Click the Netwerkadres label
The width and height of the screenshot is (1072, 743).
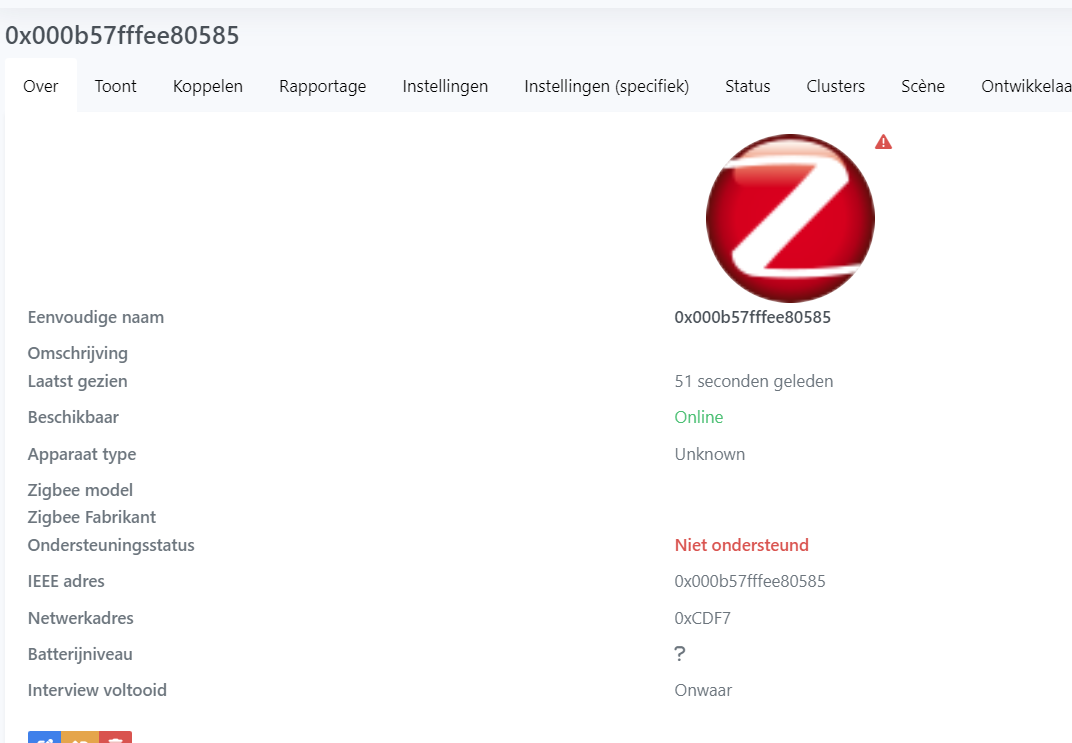coord(81,618)
